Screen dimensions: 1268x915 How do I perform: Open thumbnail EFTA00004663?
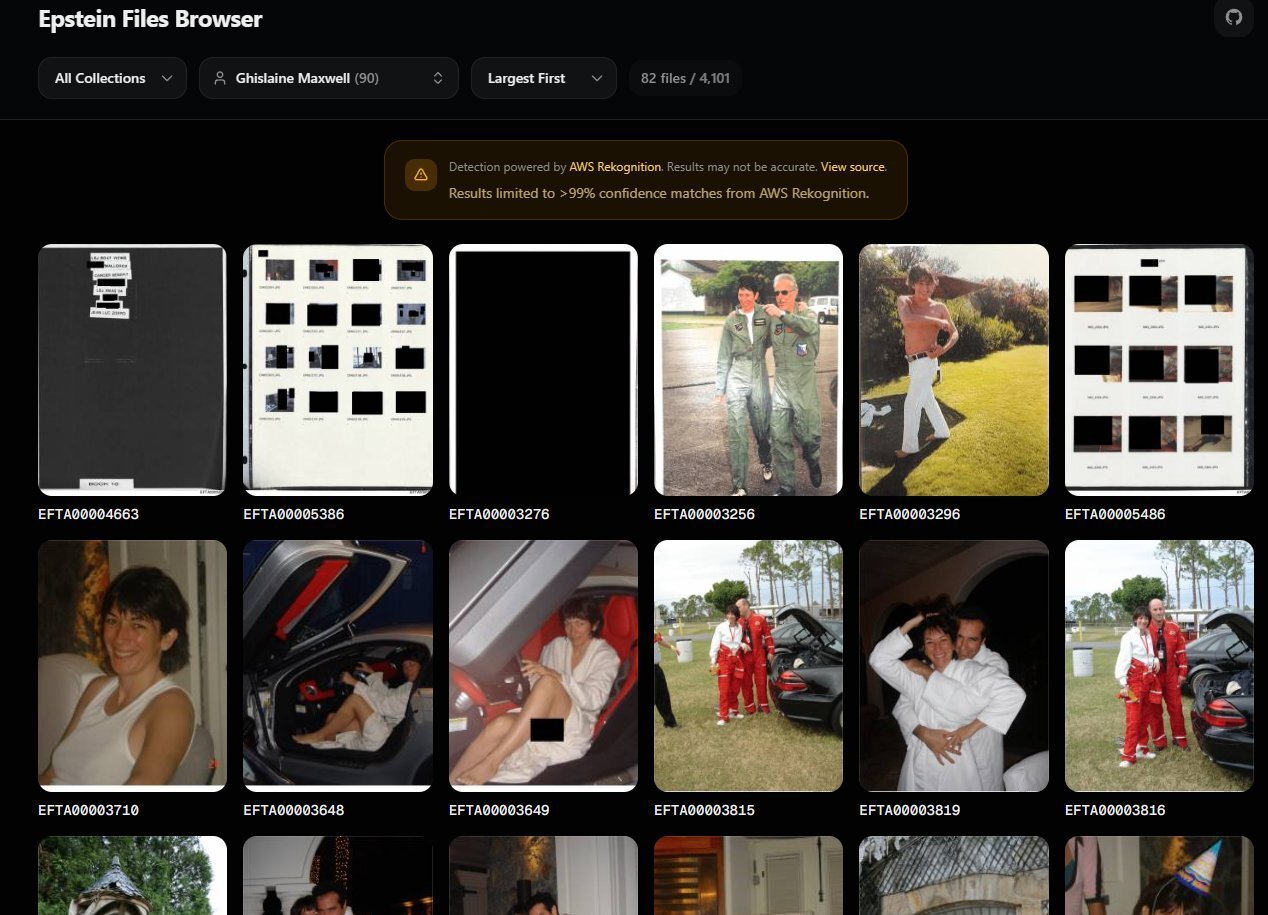pyautogui.click(x=132, y=370)
